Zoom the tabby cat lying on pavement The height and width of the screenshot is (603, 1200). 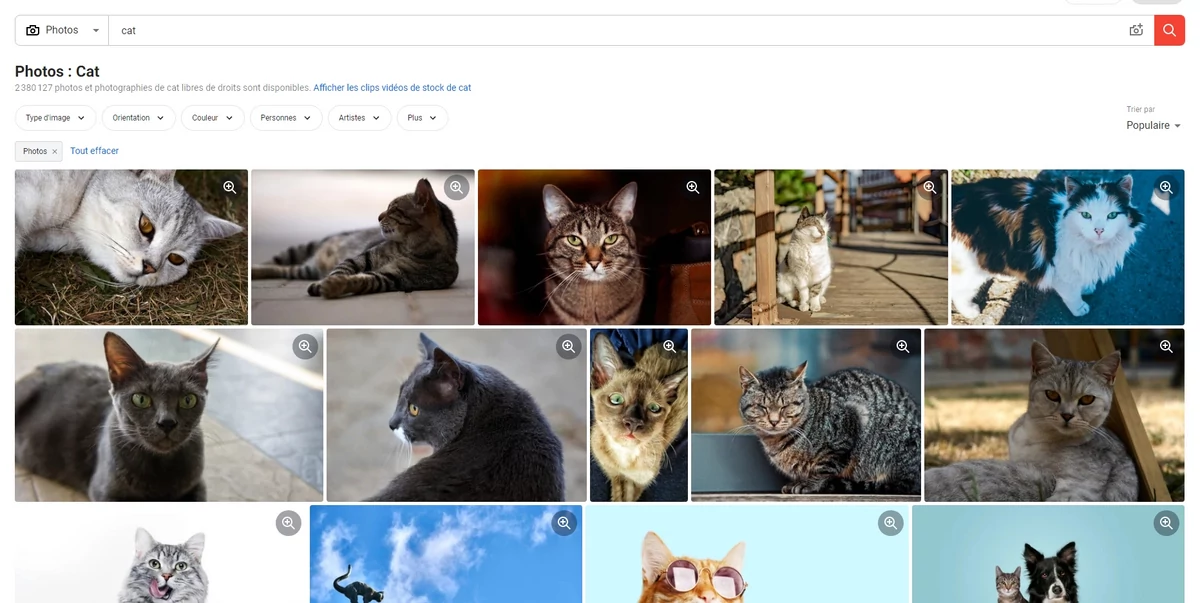(456, 187)
